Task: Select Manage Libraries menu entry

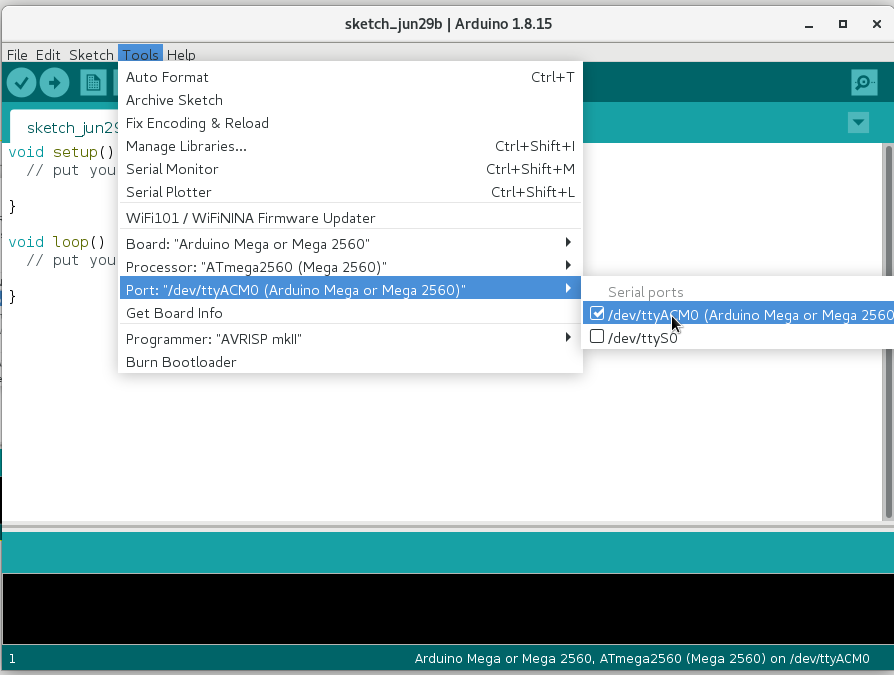Action: click(x=186, y=146)
